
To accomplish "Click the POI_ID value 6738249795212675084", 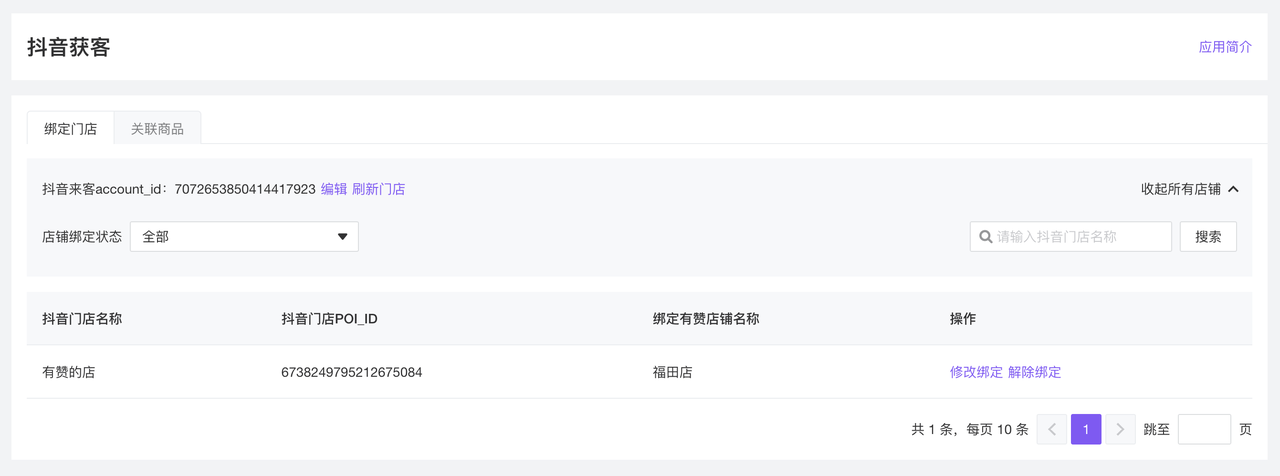I will point(352,372).
